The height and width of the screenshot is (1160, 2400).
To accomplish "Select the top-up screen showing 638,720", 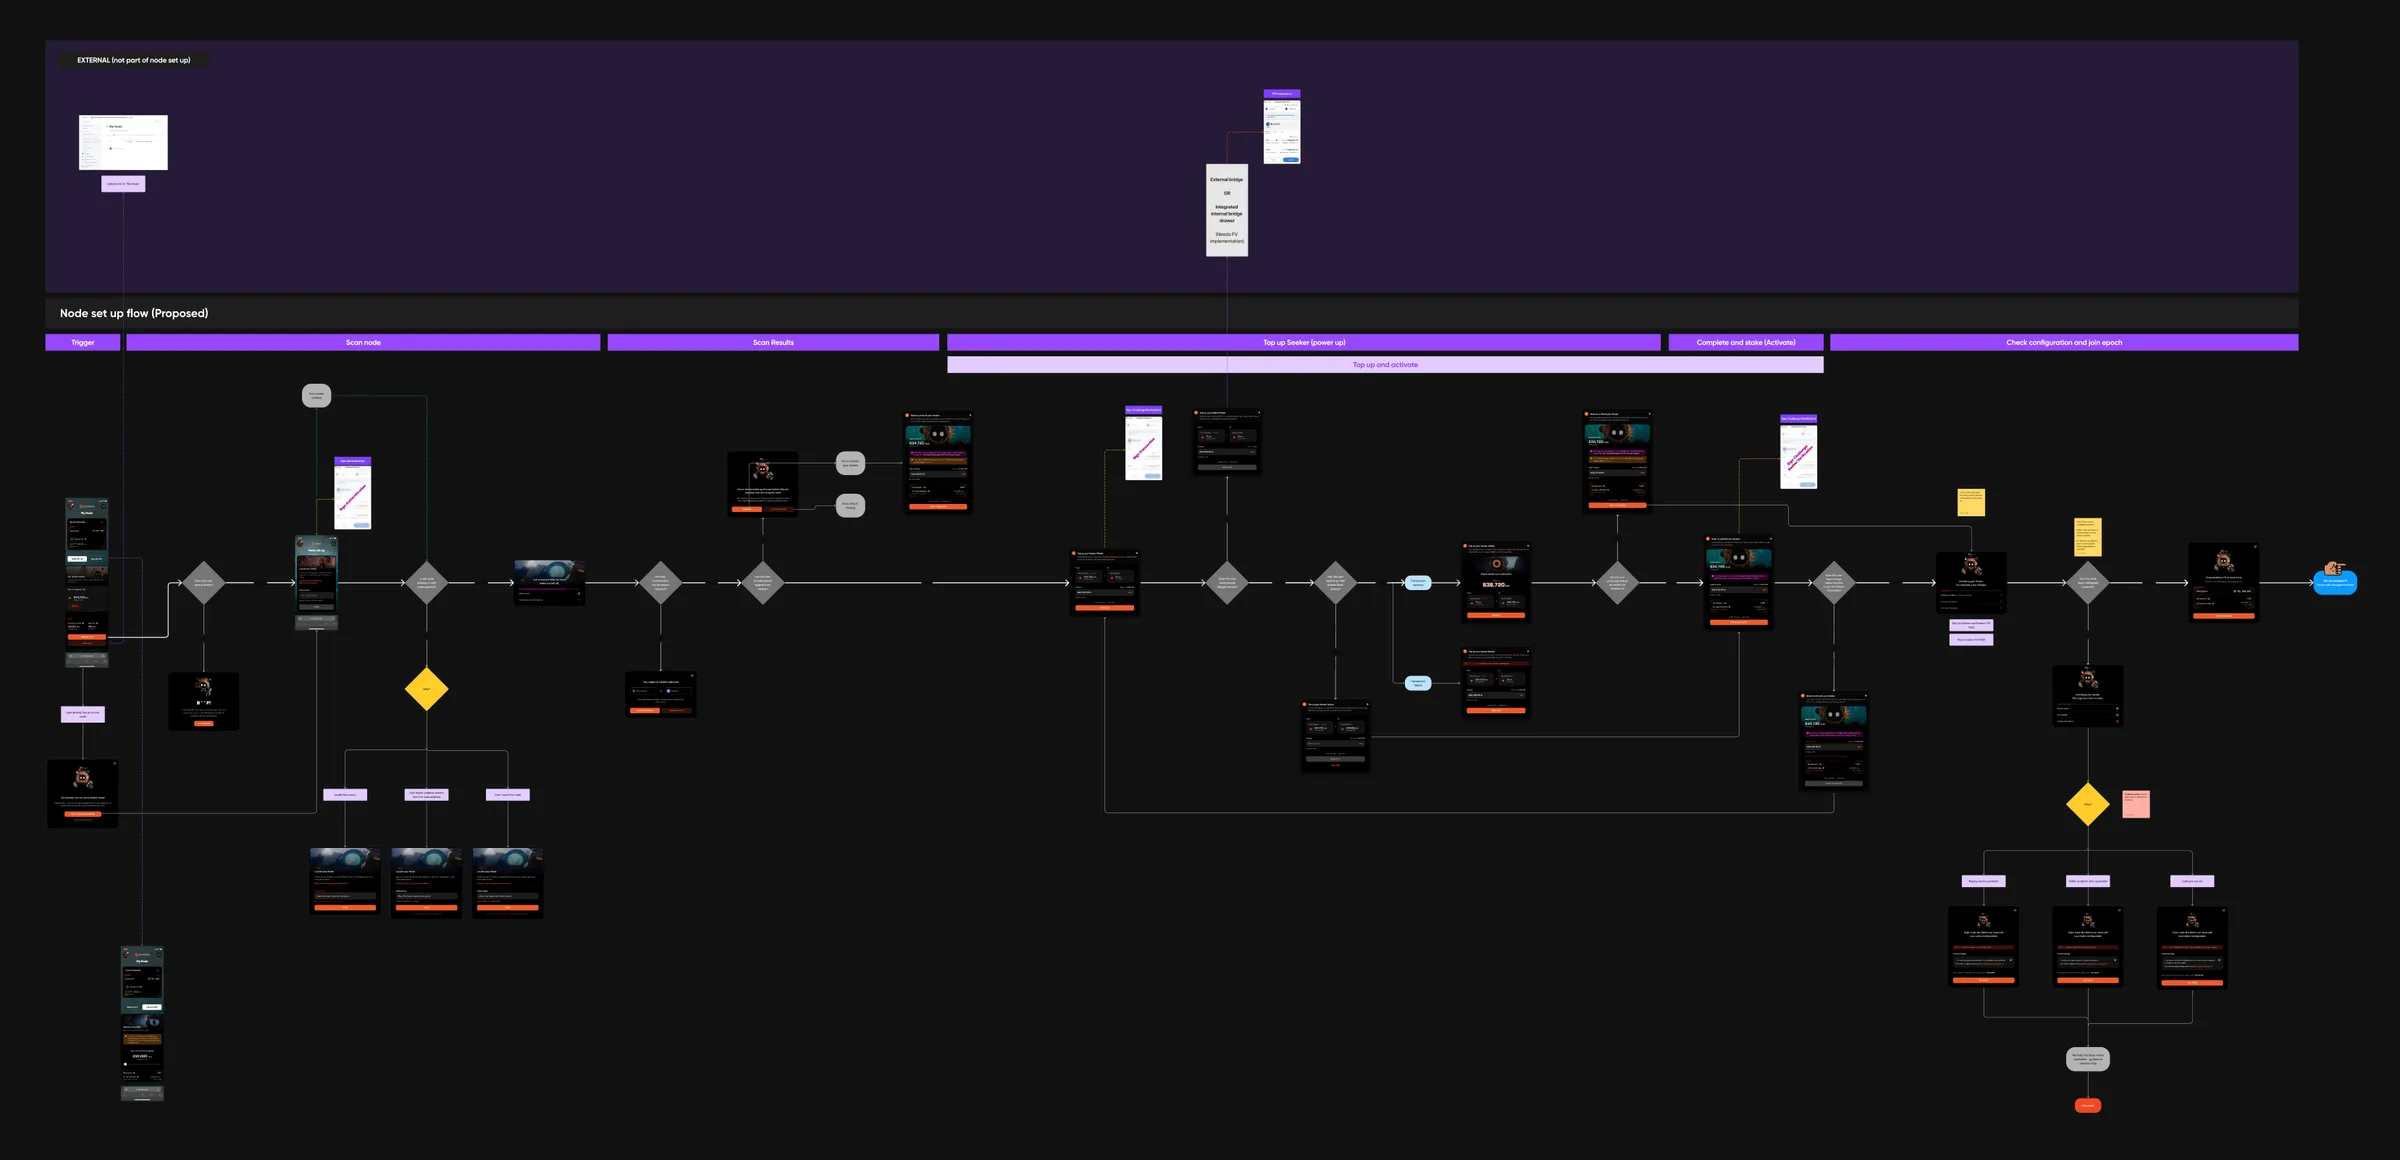I will coord(1496,582).
